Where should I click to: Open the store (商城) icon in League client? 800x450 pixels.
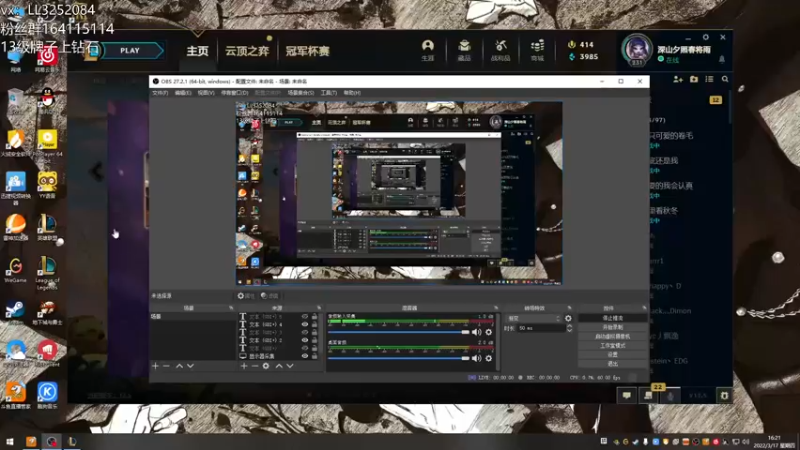[537, 51]
